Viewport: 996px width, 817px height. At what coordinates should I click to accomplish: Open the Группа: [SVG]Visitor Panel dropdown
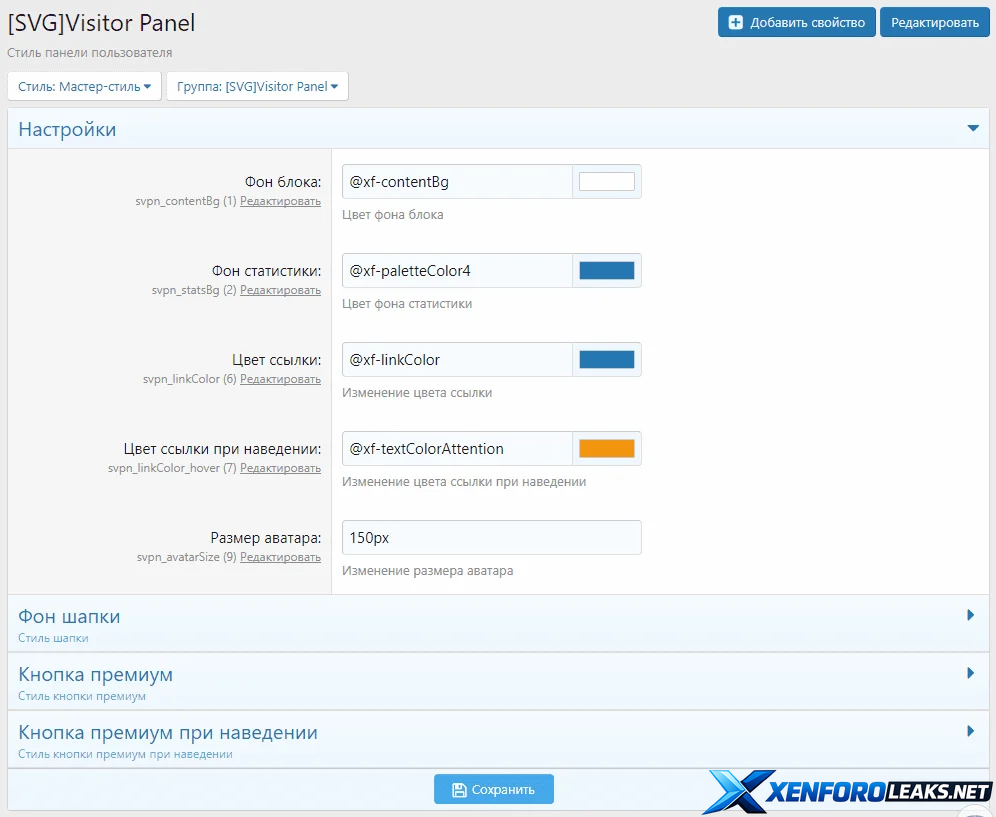pos(257,86)
